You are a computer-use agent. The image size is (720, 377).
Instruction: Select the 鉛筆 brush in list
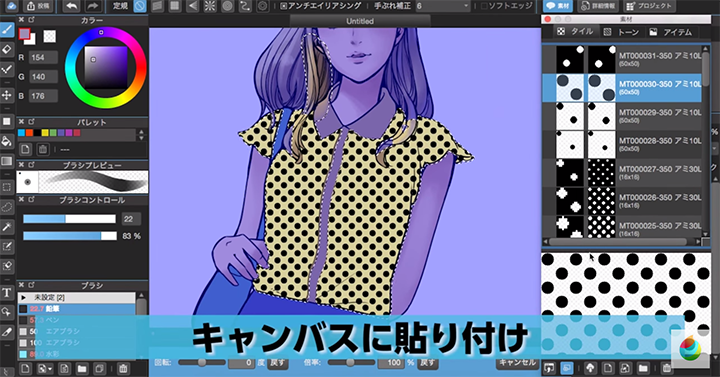[77, 309]
